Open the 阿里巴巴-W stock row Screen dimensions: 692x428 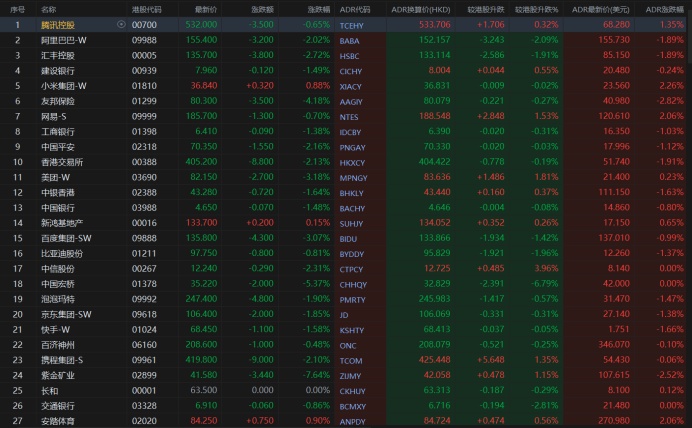(64, 39)
